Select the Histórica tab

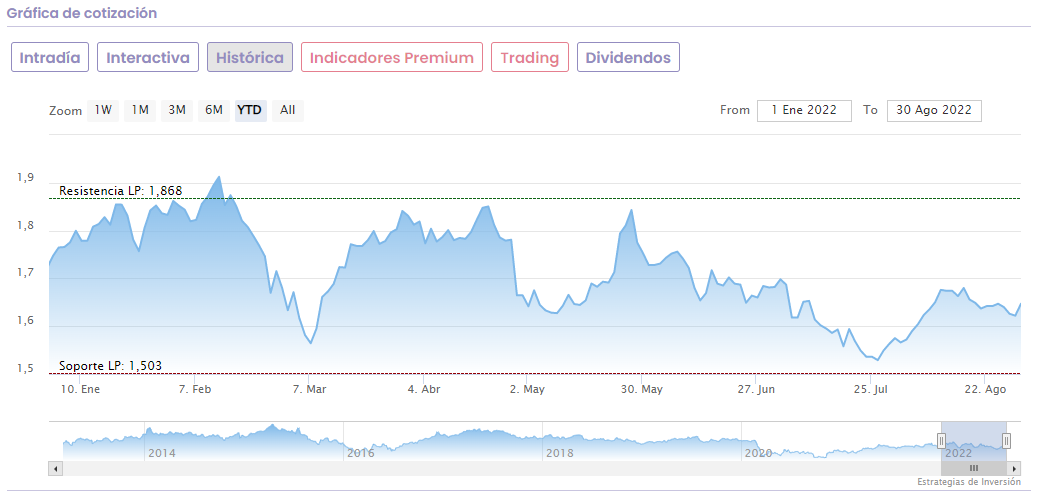tap(250, 58)
